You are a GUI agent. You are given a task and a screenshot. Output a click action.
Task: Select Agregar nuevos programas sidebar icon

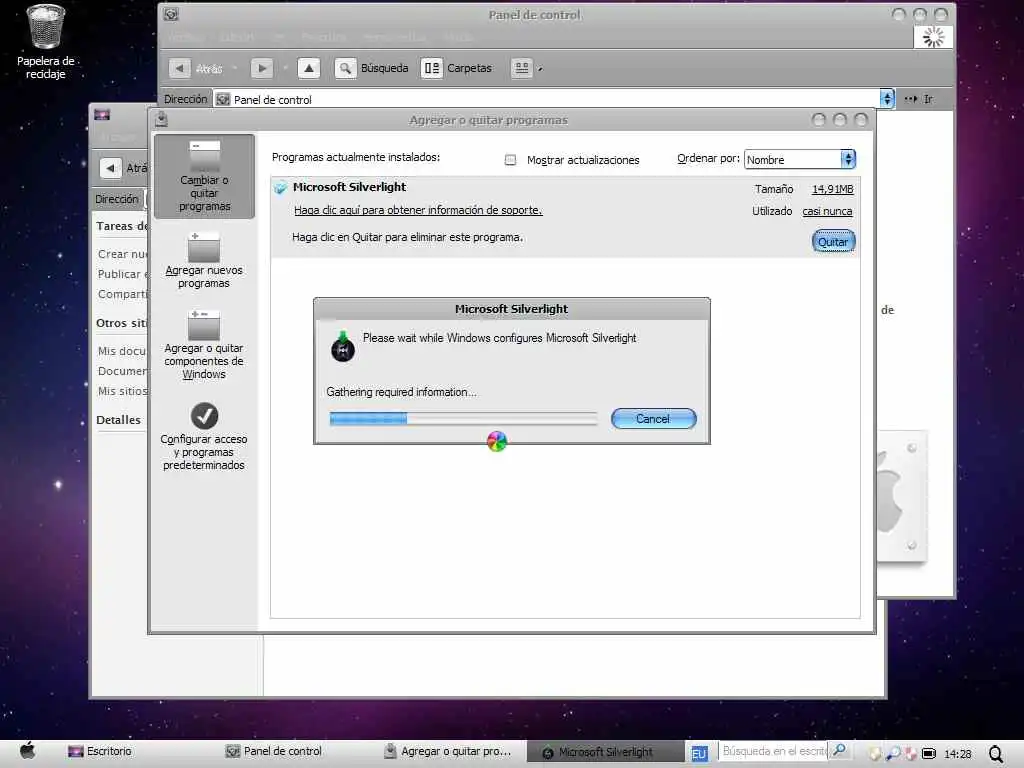204,260
